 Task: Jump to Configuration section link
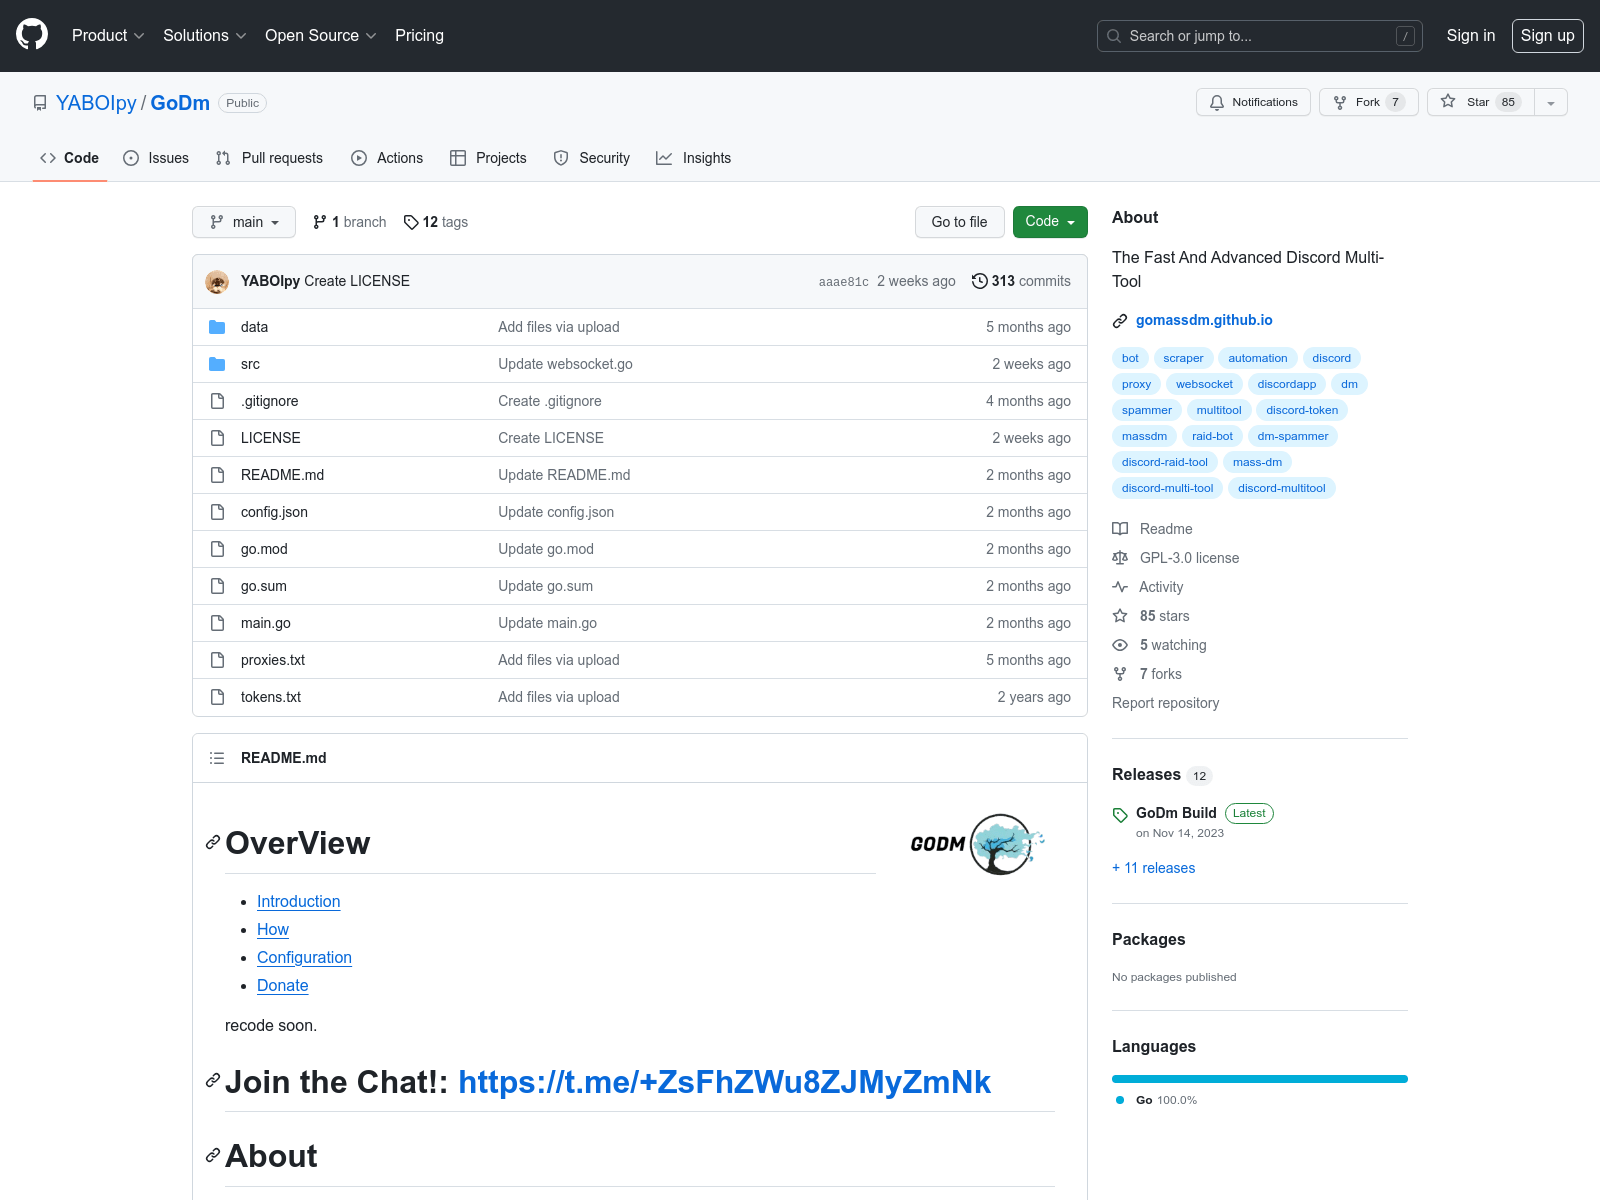click(304, 957)
